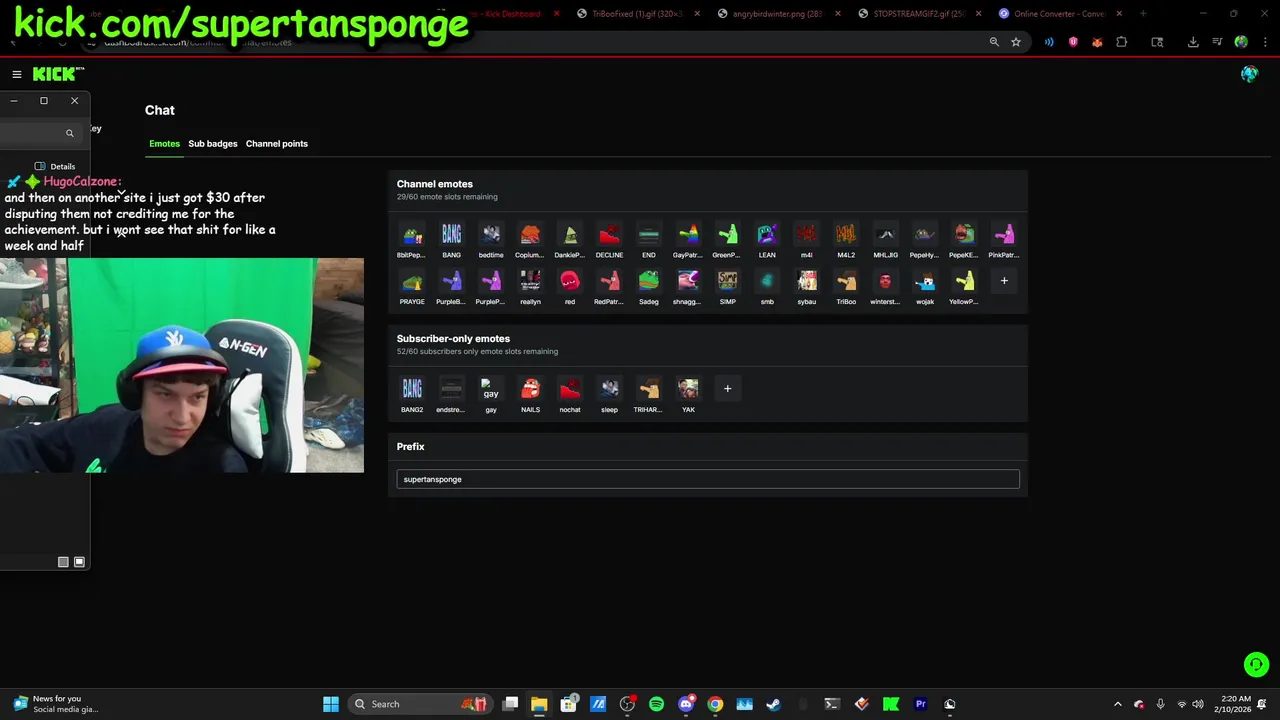
Task: Show hidden system tray icons
Action: point(1118,704)
